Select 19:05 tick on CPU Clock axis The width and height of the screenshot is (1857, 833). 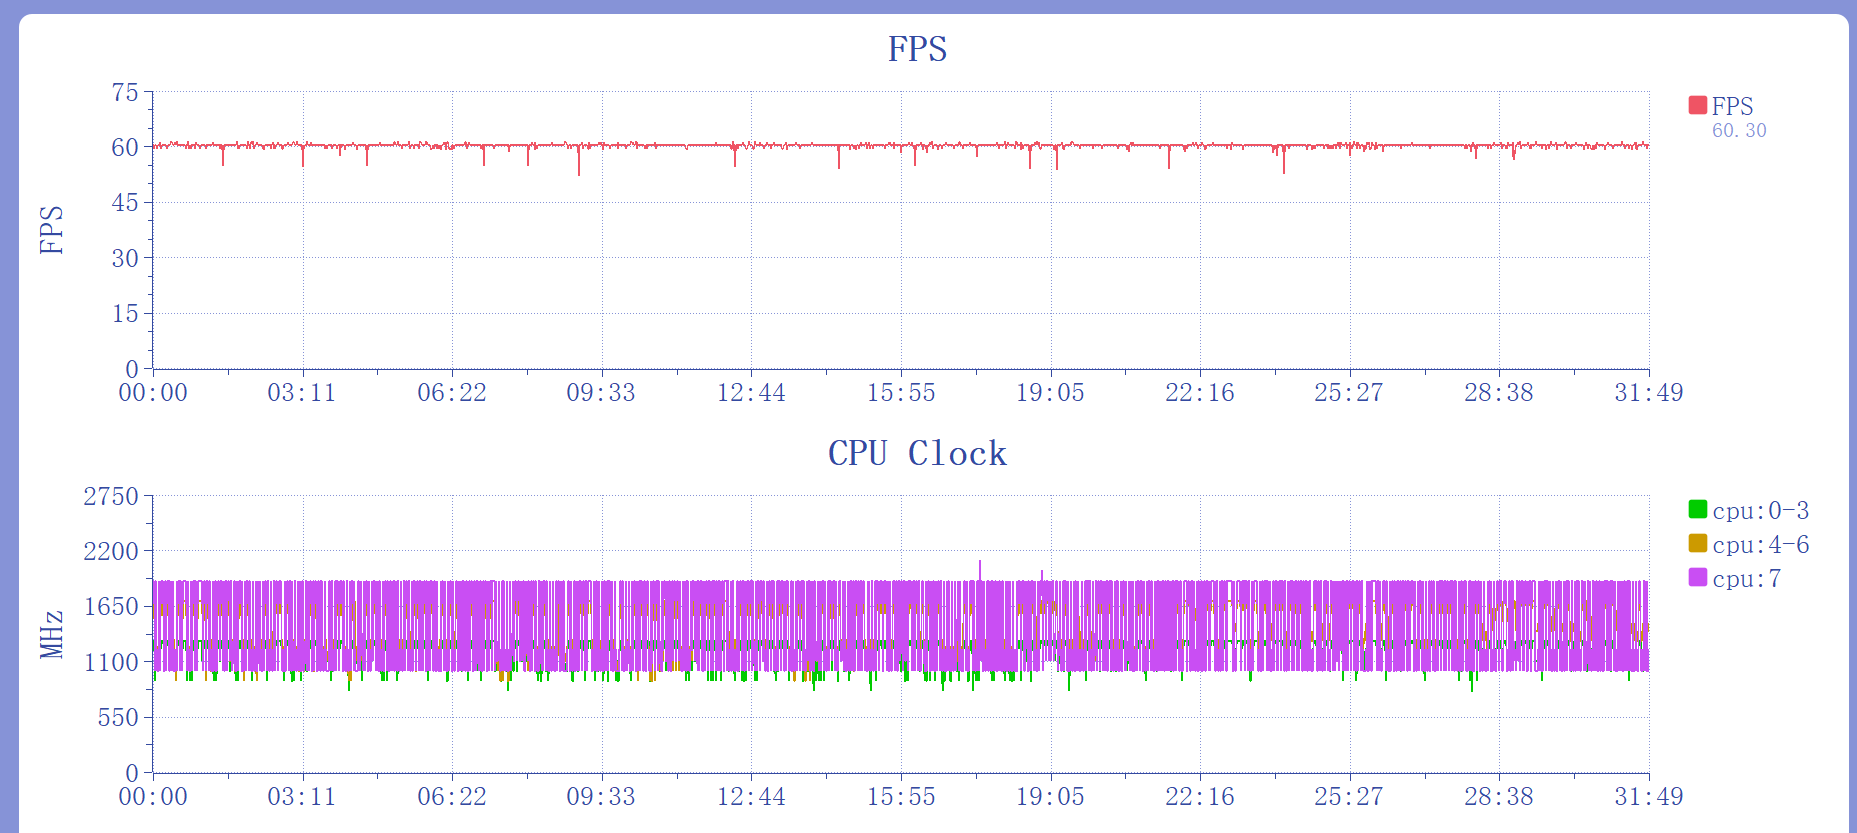point(1050,796)
